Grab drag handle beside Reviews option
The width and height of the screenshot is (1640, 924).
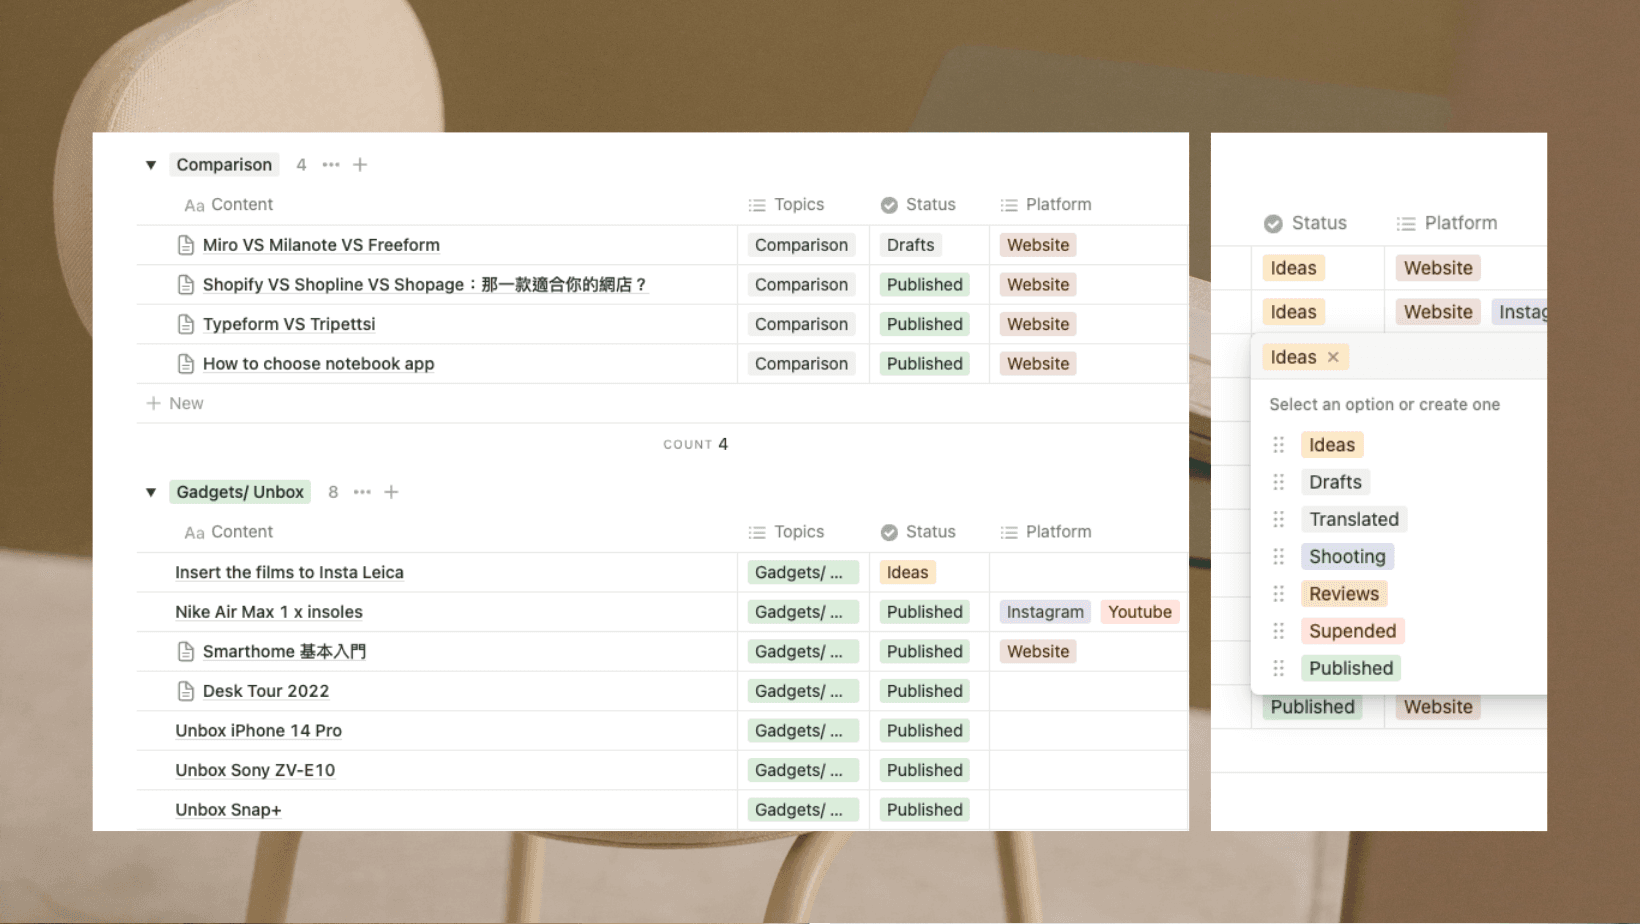click(x=1278, y=594)
